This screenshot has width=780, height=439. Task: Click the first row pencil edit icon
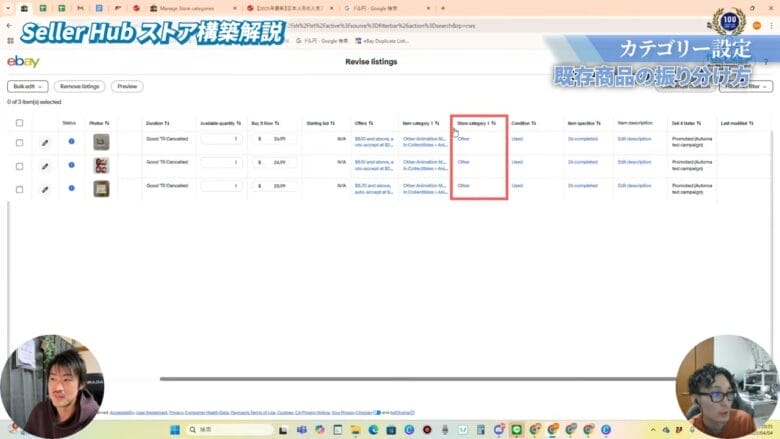pyautogui.click(x=45, y=143)
